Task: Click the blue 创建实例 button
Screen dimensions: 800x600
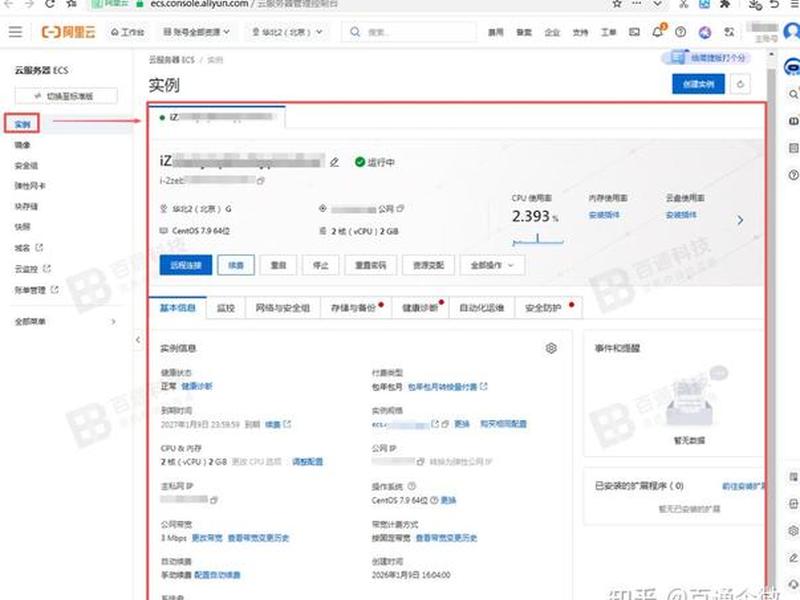Action: pos(698,84)
